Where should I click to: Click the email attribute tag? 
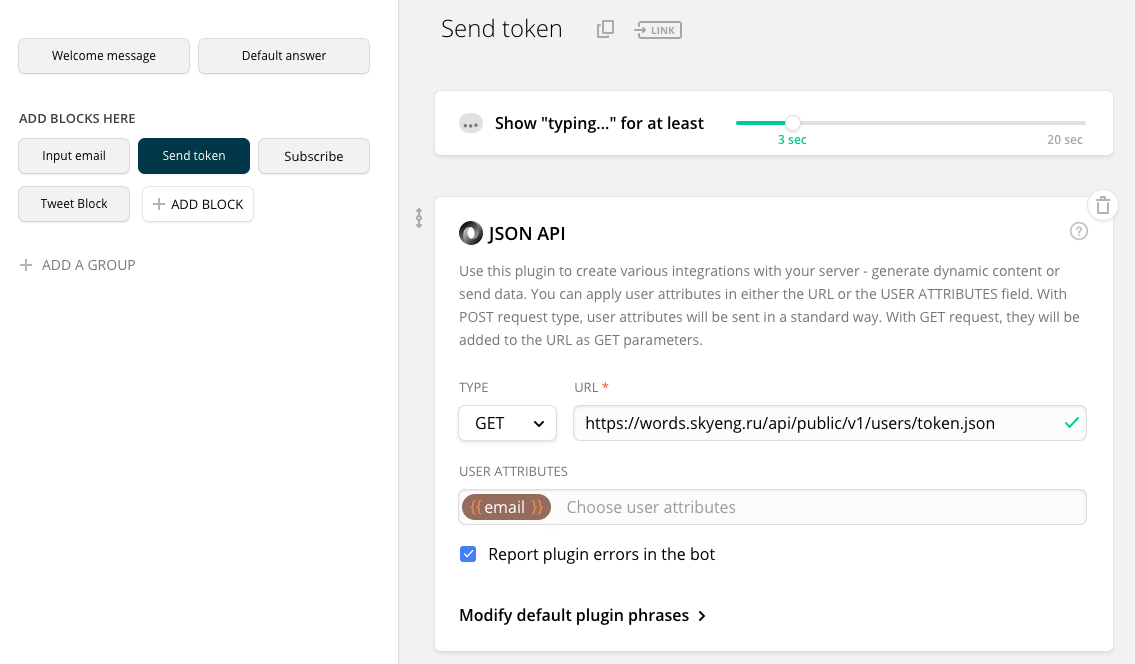(x=506, y=507)
